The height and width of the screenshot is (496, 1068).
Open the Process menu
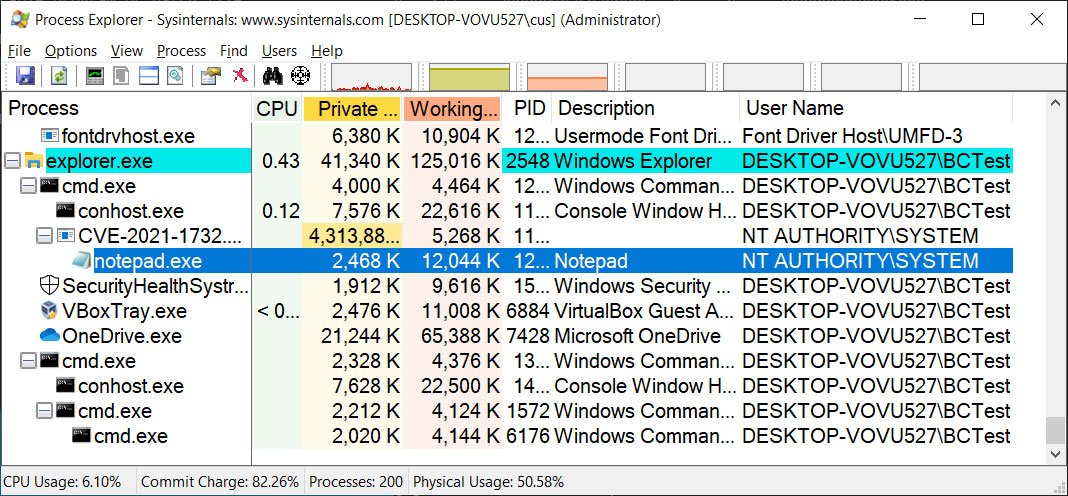[181, 51]
